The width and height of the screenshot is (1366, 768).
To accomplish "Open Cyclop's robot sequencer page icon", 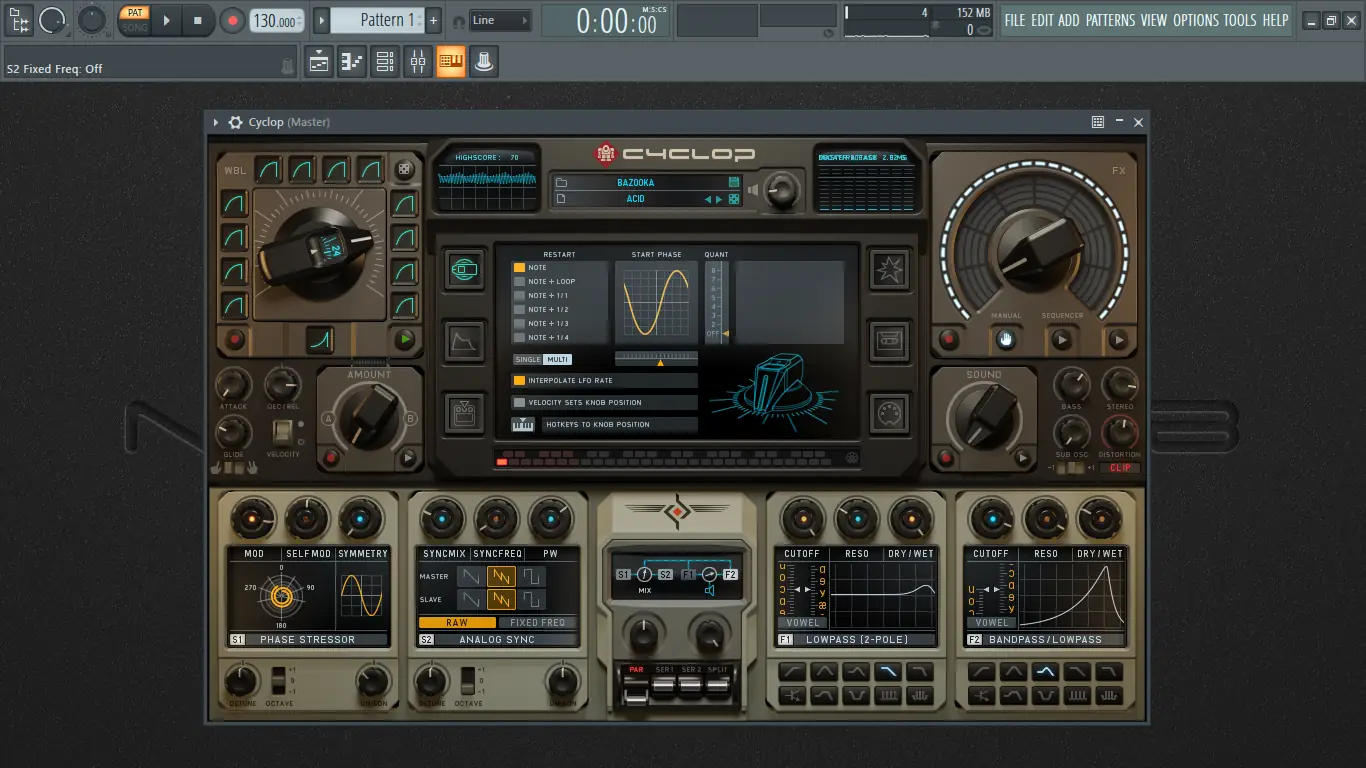I will point(463,412).
